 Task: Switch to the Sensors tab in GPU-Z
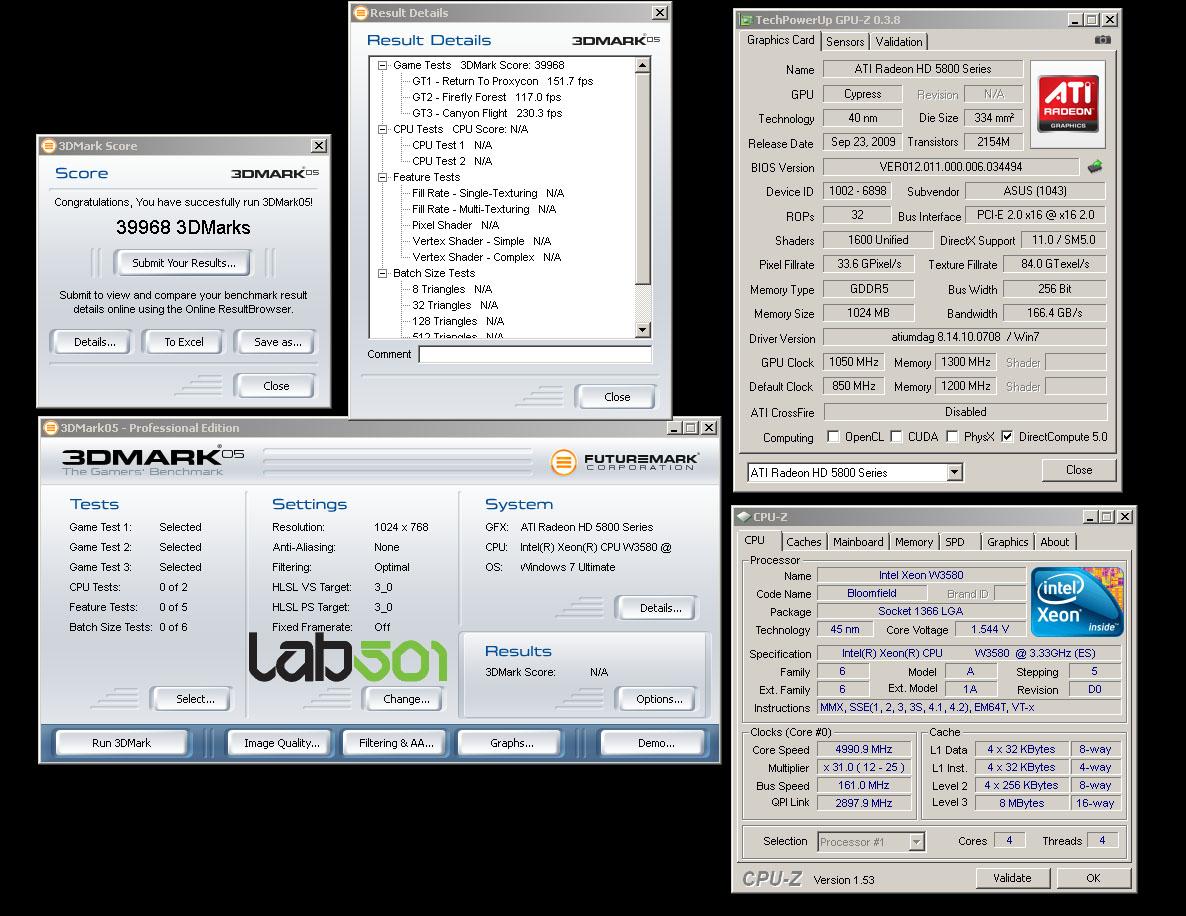845,42
